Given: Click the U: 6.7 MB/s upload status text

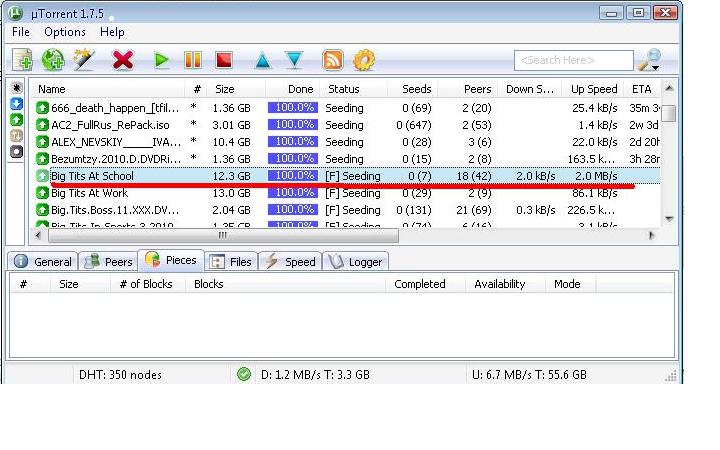Looking at the screenshot, I should (529, 375).
